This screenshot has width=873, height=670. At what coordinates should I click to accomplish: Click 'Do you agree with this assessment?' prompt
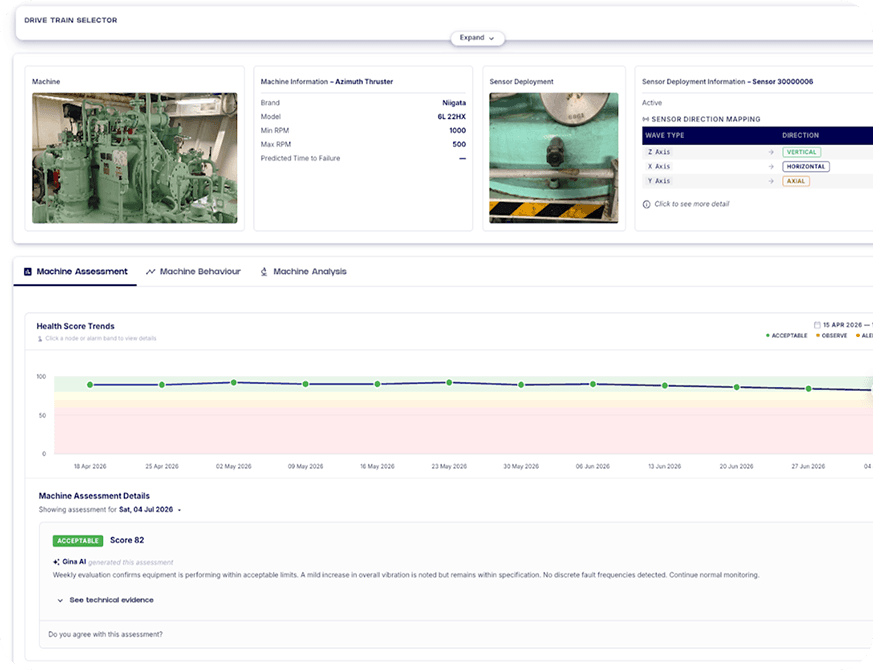(105, 634)
